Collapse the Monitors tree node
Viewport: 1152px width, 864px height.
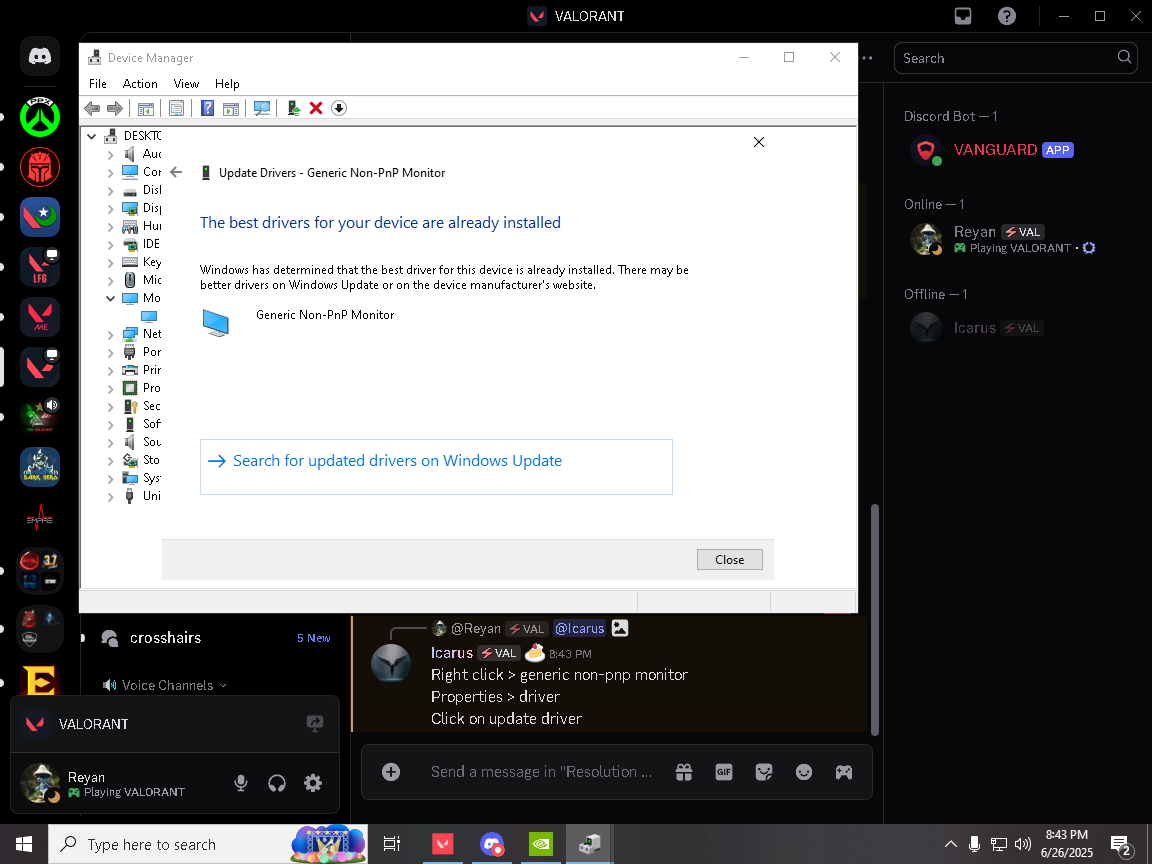coord(111,298)
